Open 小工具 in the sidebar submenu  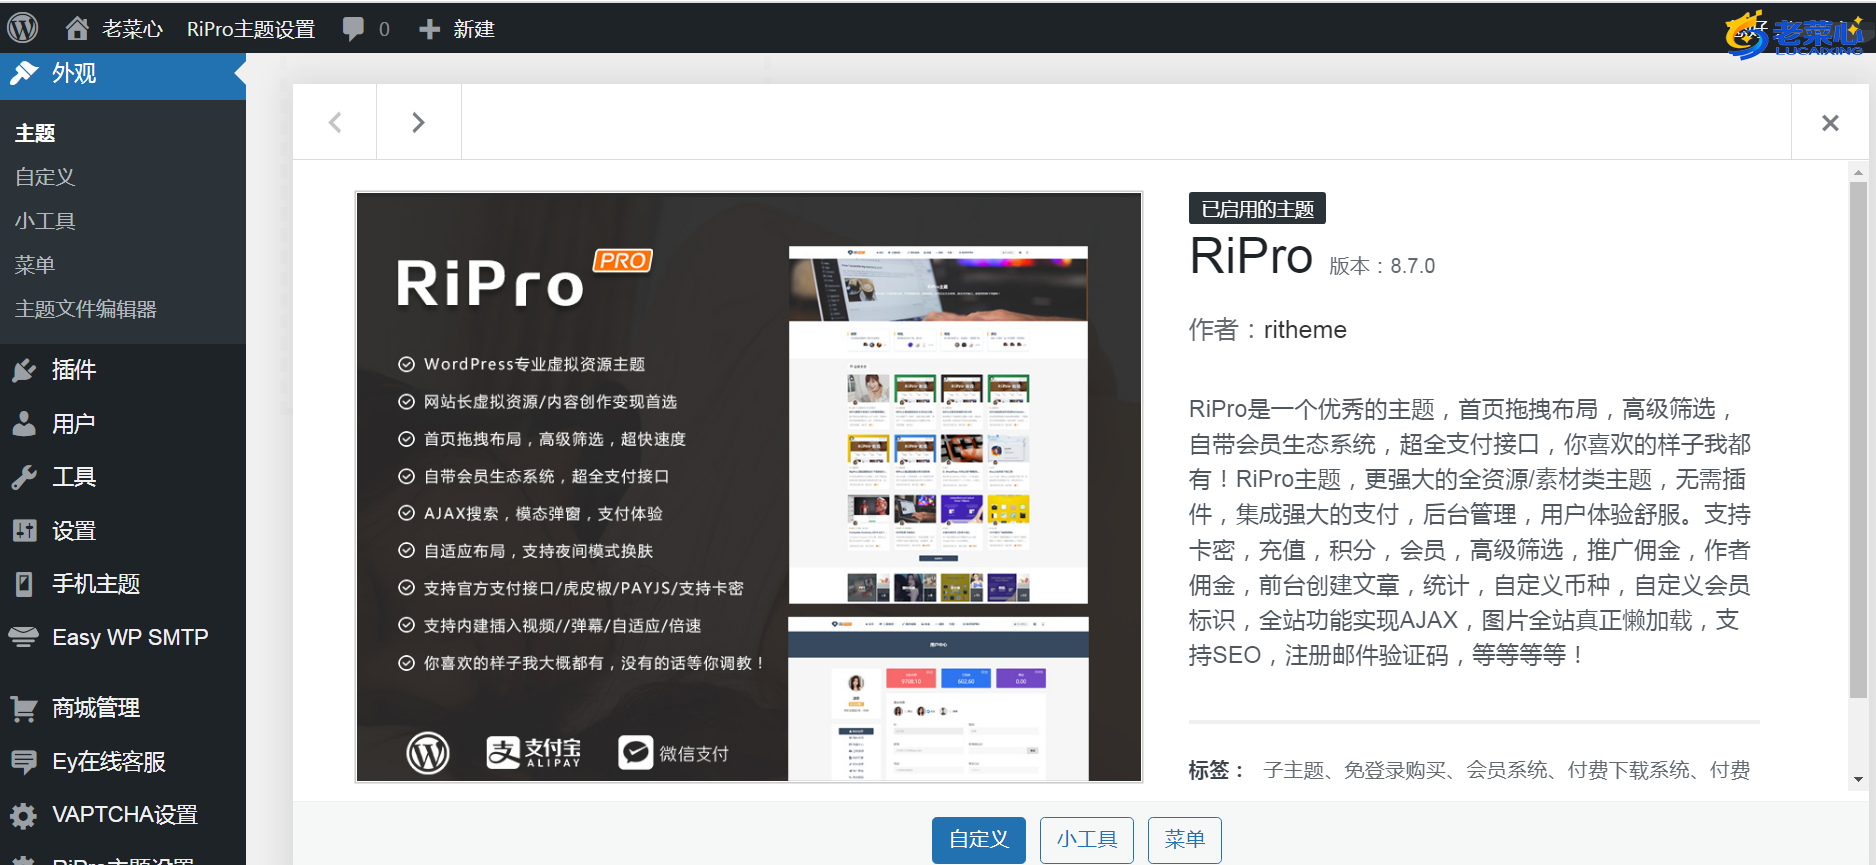[x=45, y=221]
